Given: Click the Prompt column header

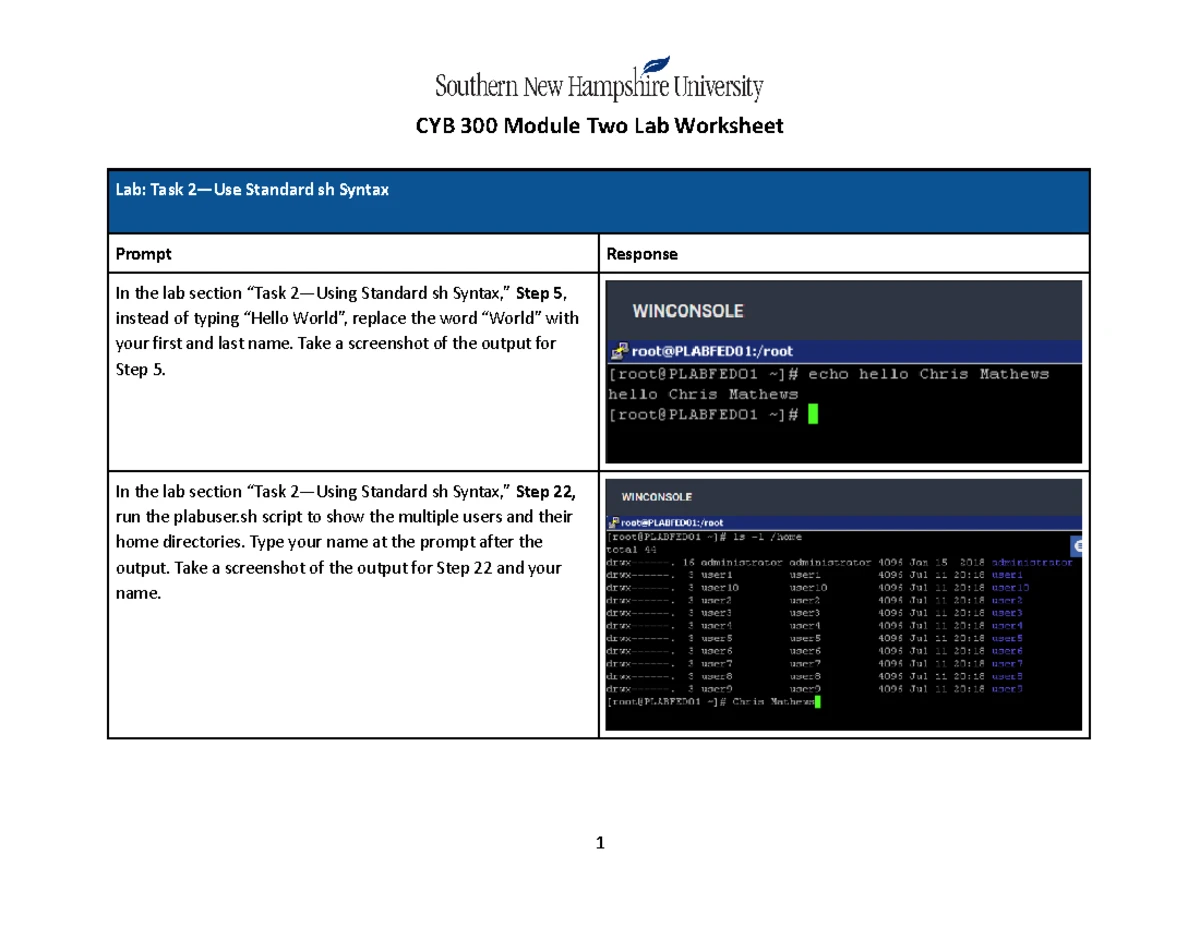Looking at the screenshot, I should 143,254.
